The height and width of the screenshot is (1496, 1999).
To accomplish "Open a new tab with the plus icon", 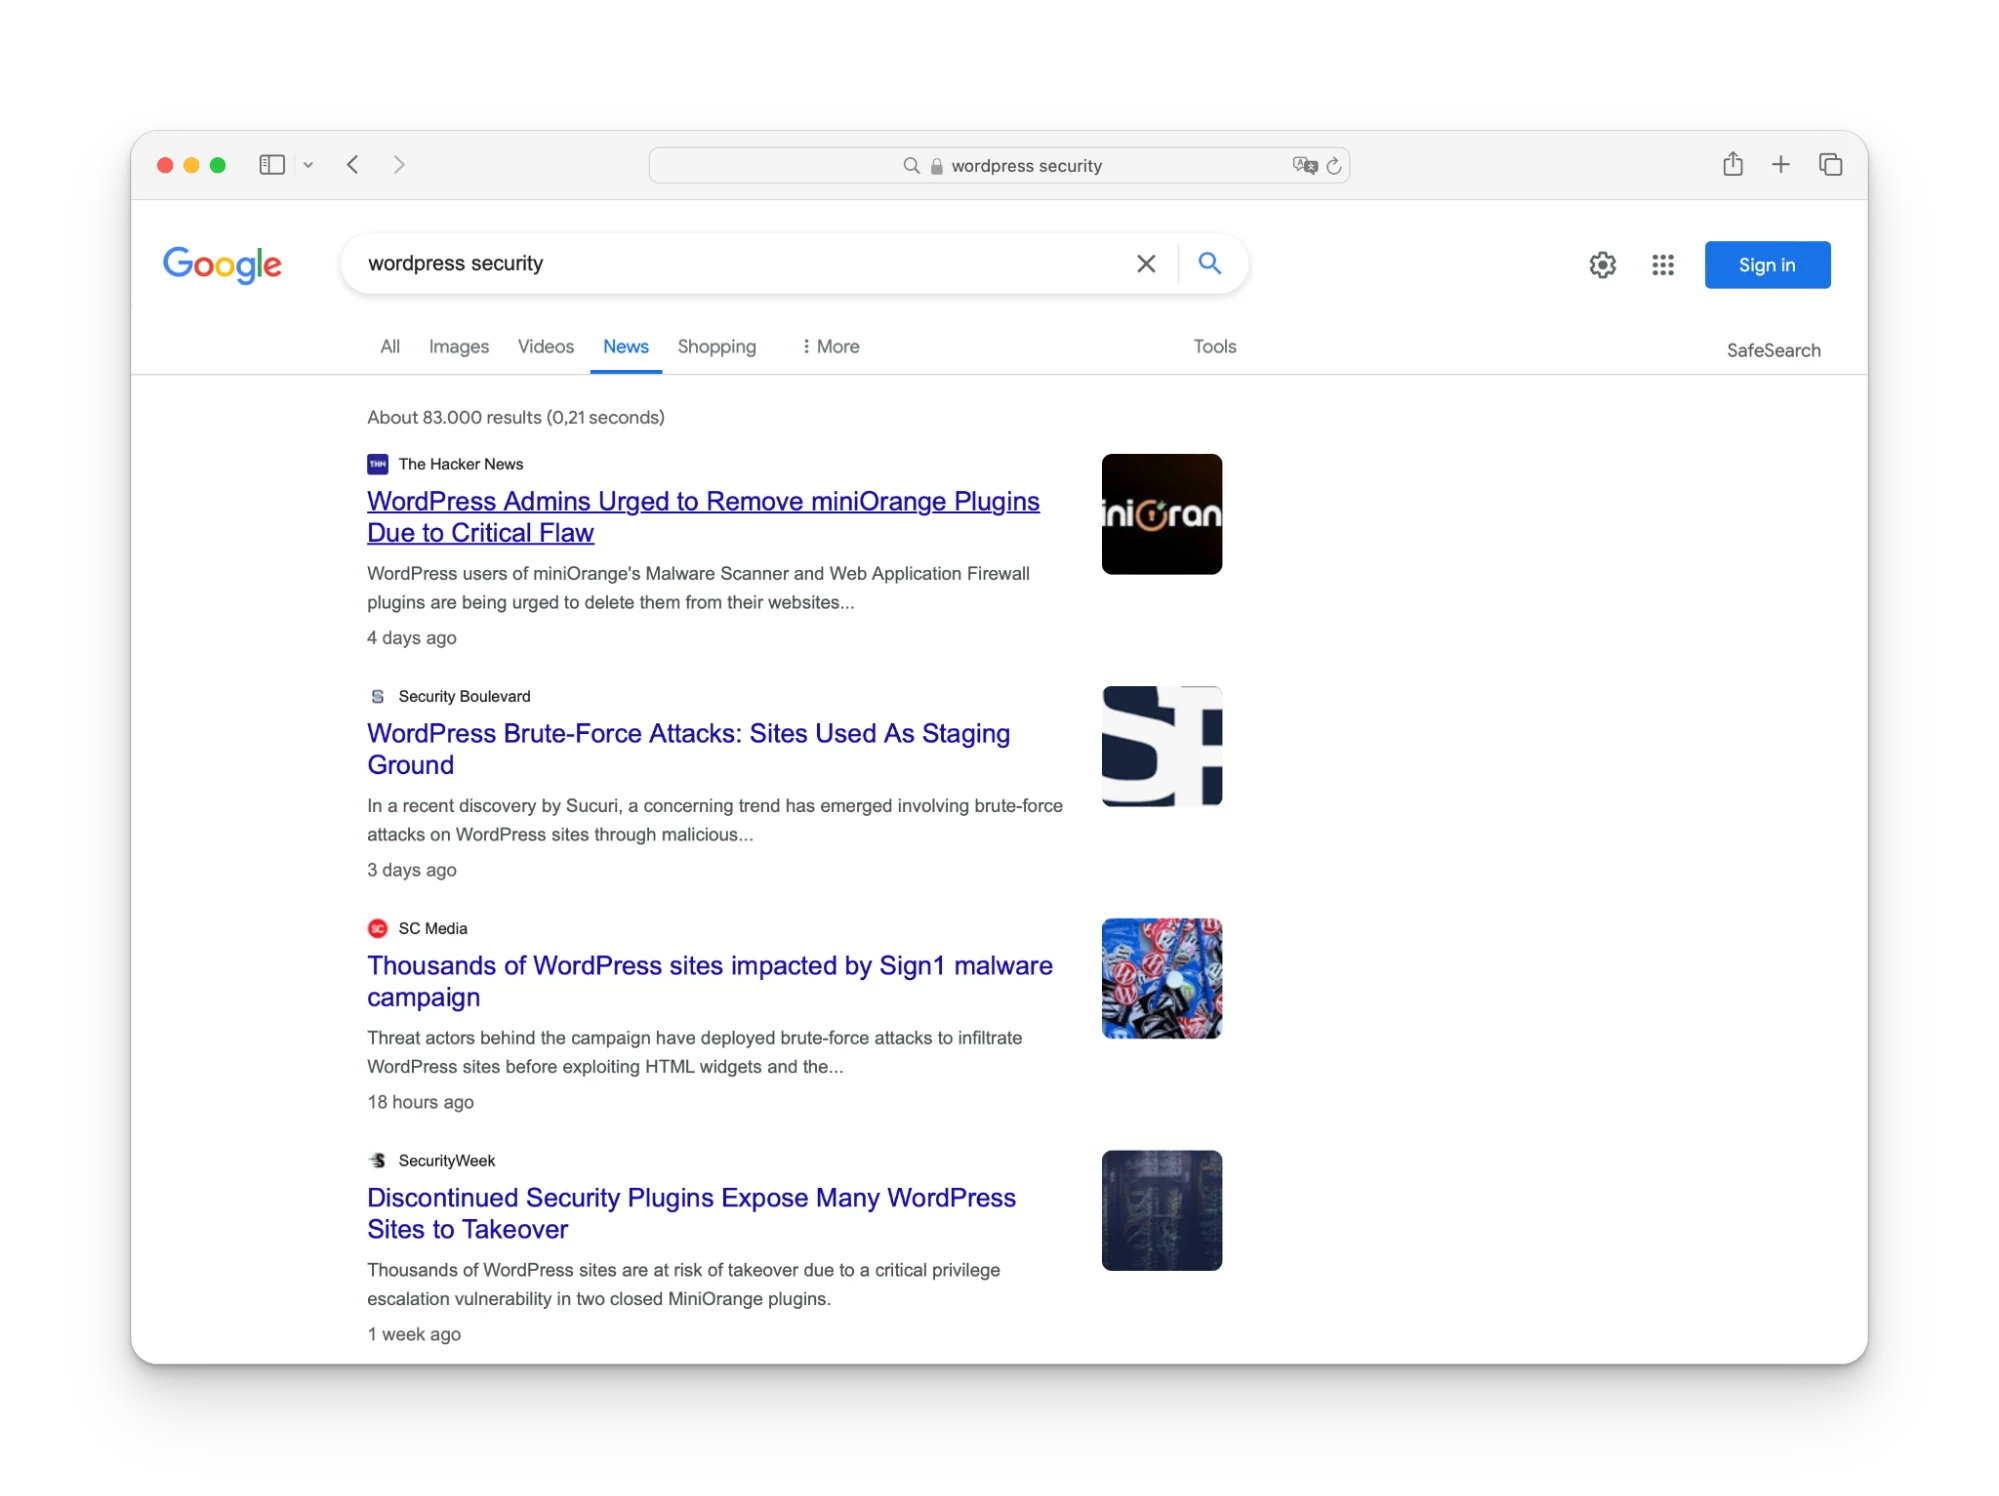I will pyautogui.click(x=1780, y=164).
